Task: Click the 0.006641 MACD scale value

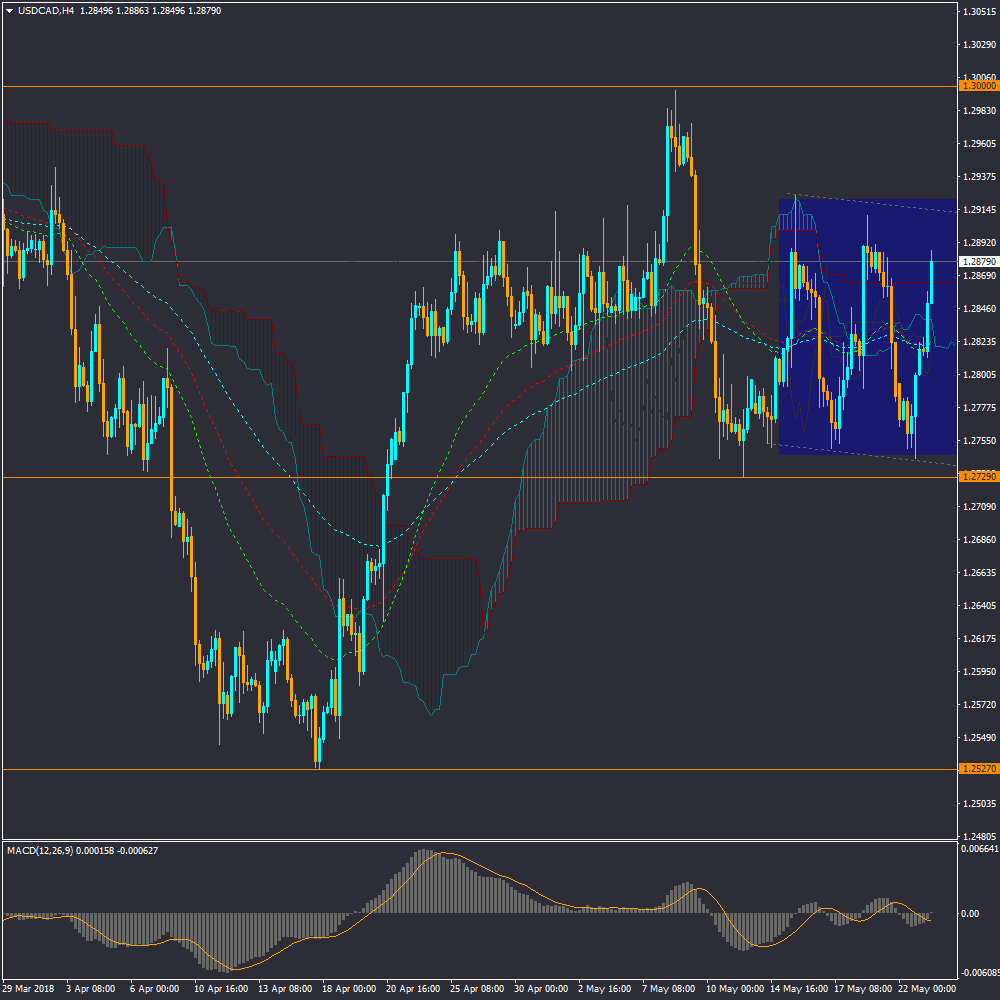Action: point(980,849)
